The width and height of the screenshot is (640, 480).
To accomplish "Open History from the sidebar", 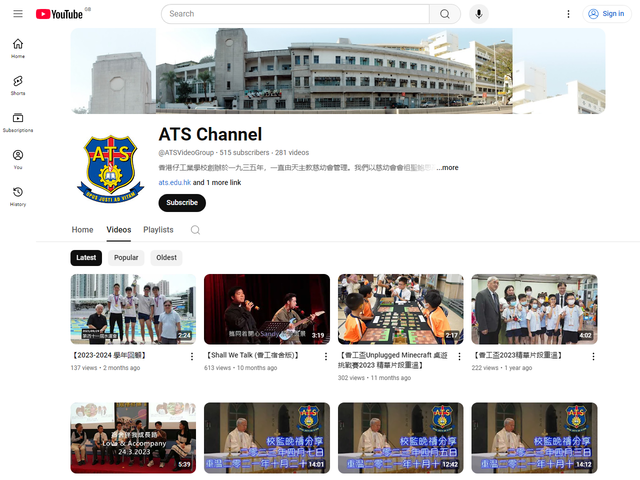I will coord(18,196).
